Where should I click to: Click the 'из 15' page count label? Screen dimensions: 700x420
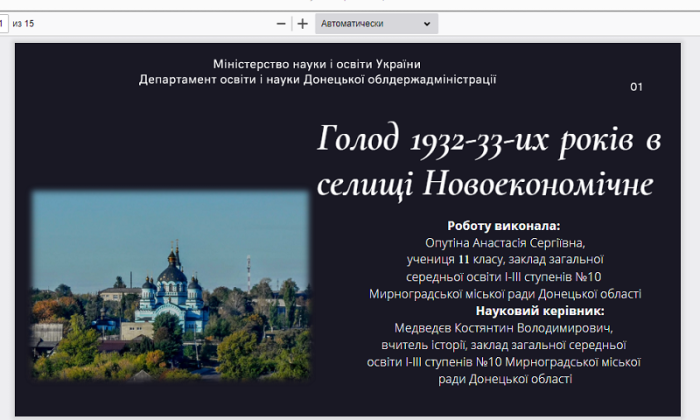pos(23,23)
